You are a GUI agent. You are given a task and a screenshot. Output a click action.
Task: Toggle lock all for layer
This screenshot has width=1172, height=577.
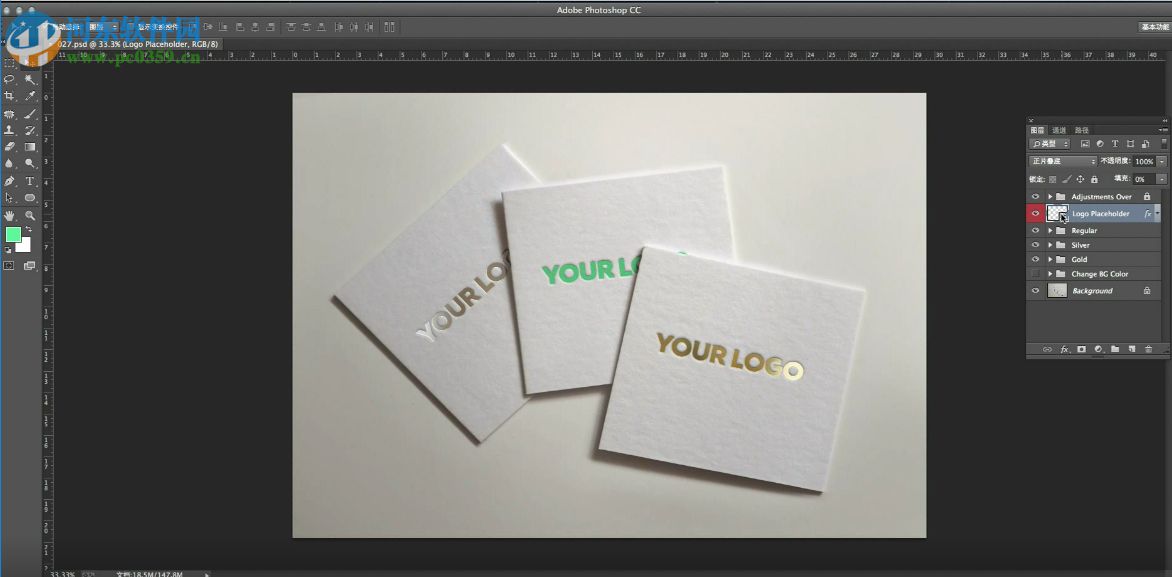pos(1094,179)
